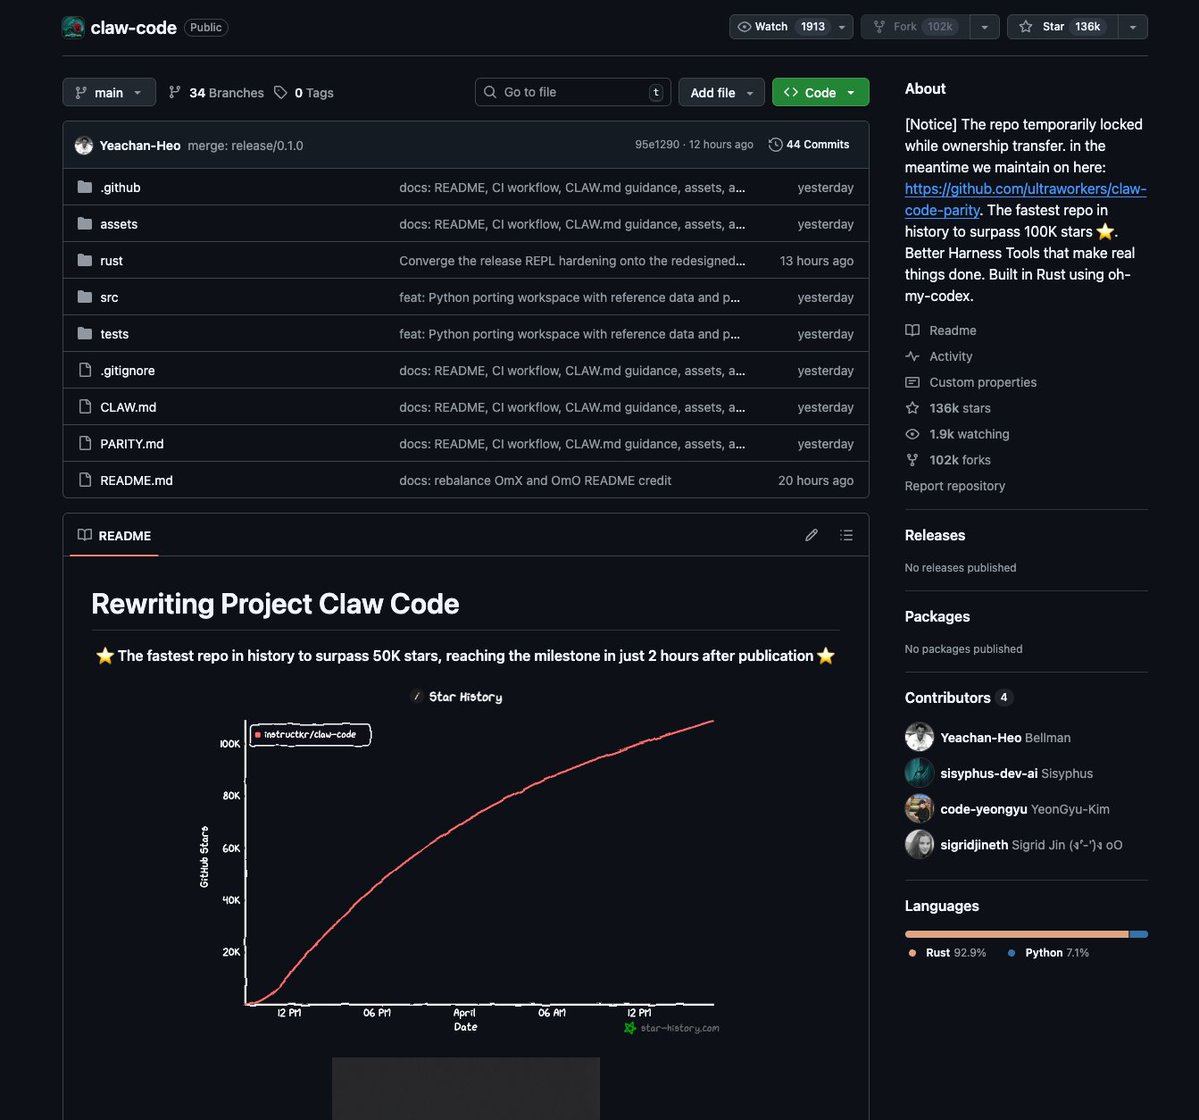Image resolution: width=1199 pixels, height=1120 pixels.
Task: Open the green Code dropdown
Action: 820,93
